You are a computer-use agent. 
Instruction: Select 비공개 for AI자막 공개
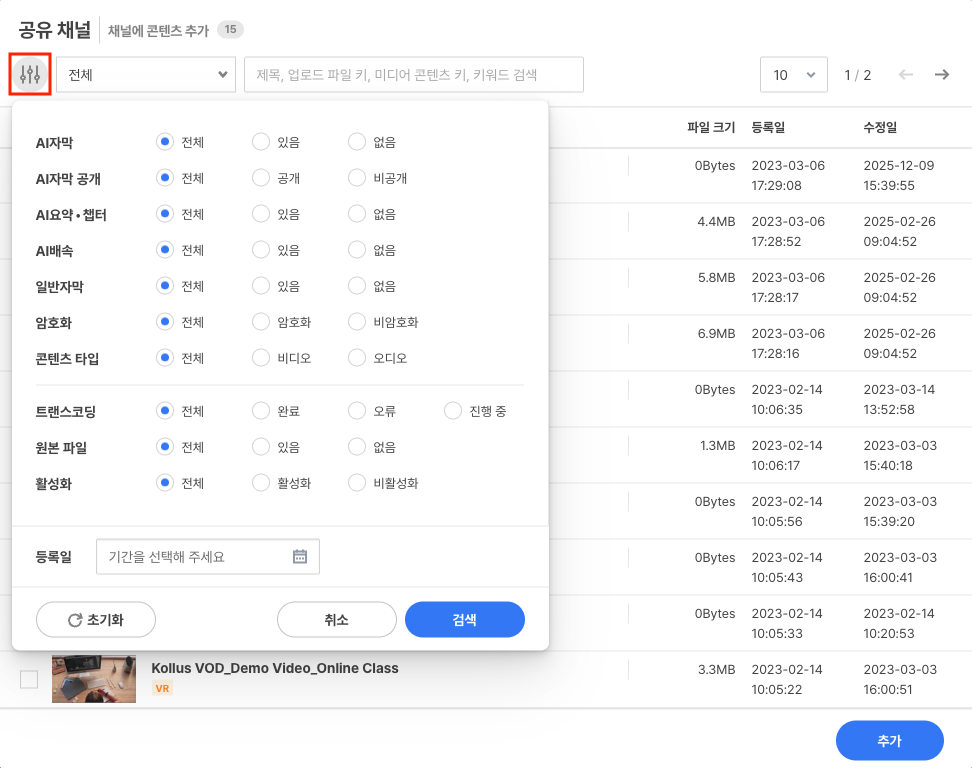[356, 178]
